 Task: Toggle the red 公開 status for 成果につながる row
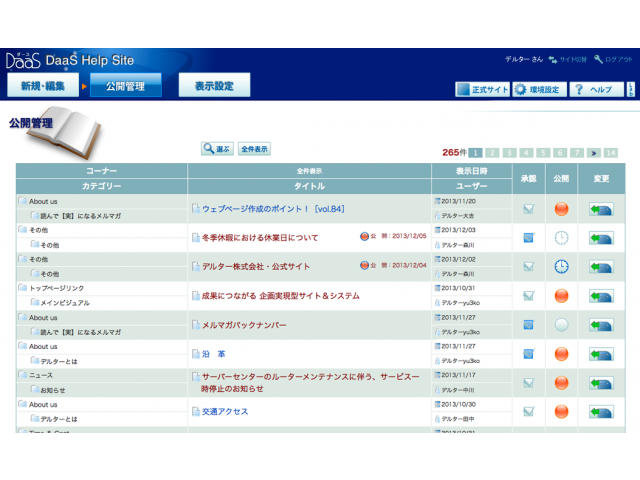coord(561,296)
